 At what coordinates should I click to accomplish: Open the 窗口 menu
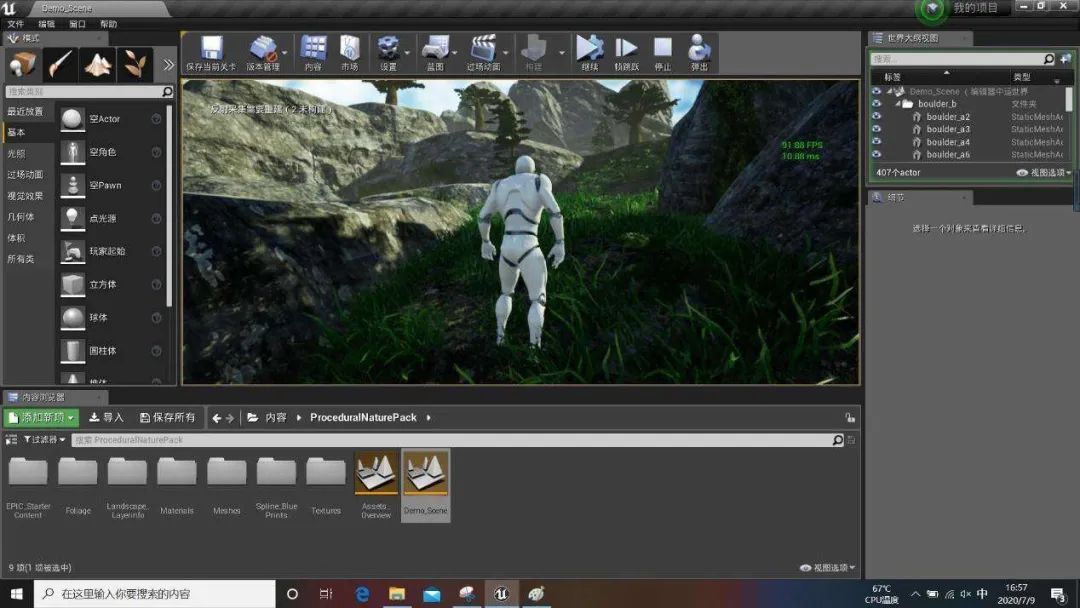point(77,24)
